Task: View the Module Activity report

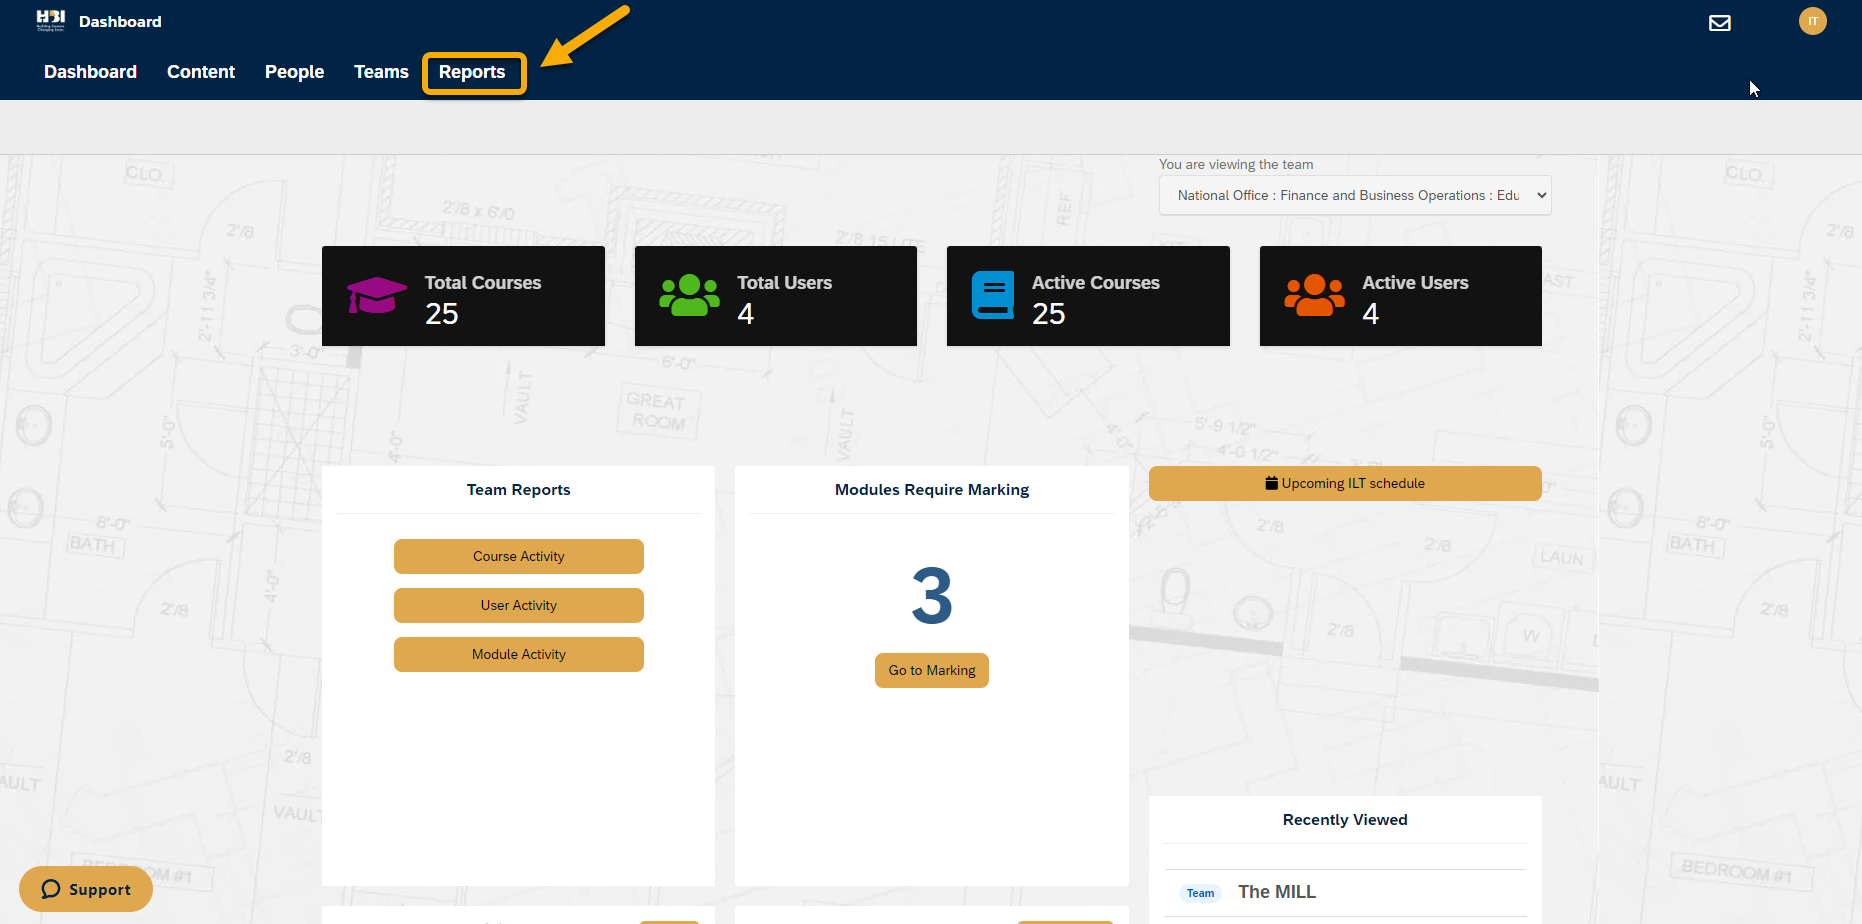Action: pos(518,654)
